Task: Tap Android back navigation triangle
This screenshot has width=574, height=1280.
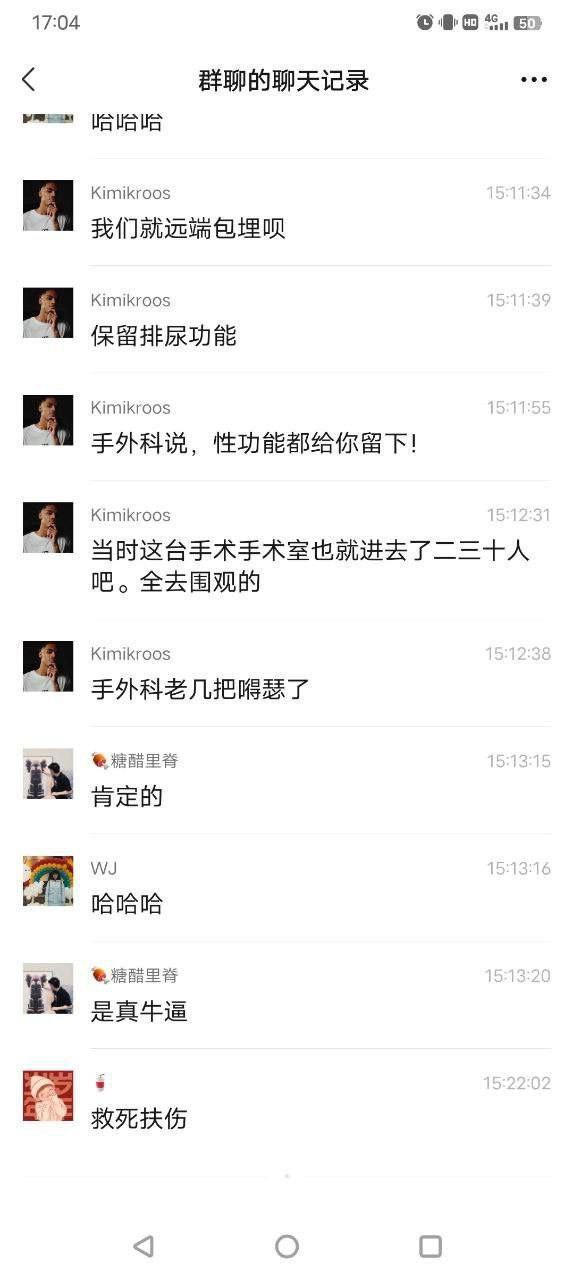Action: [x=143, y=1245]
